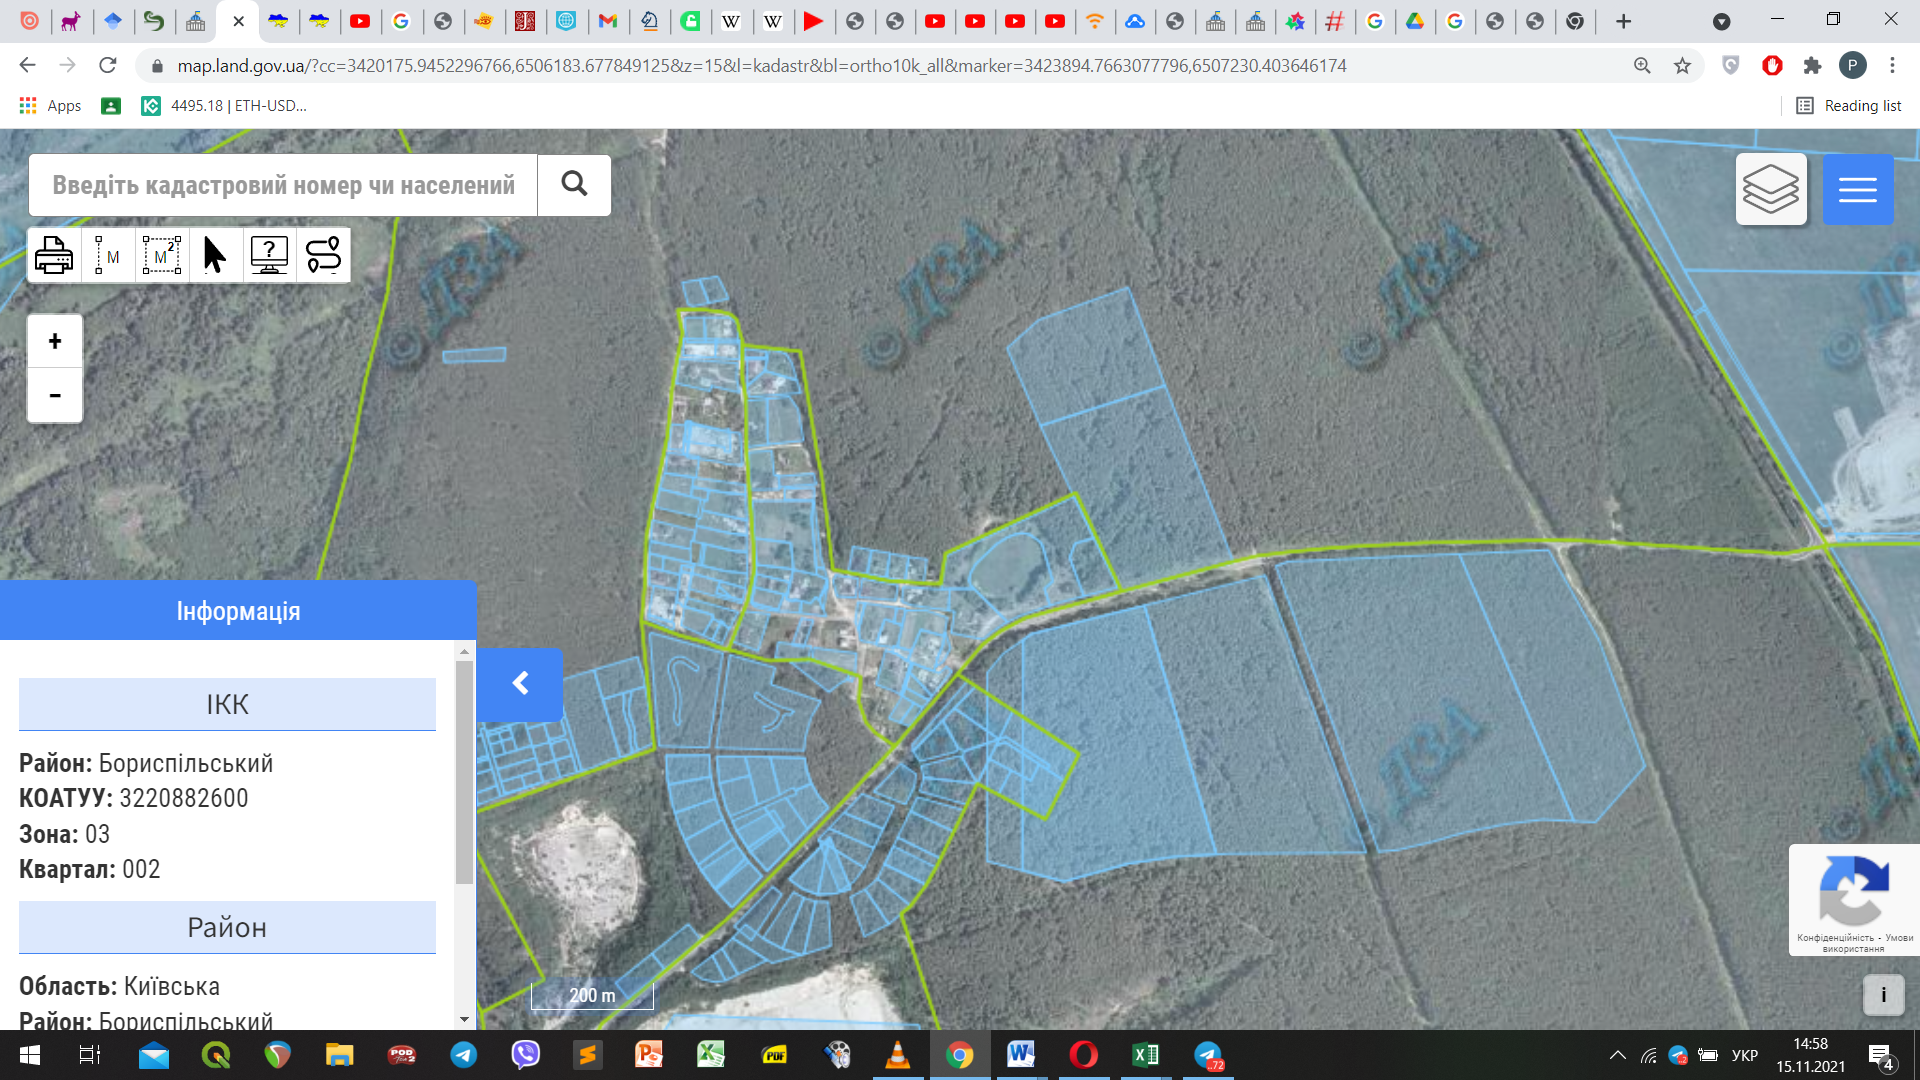Zoom out with the minus button

(x=55, y=396)
